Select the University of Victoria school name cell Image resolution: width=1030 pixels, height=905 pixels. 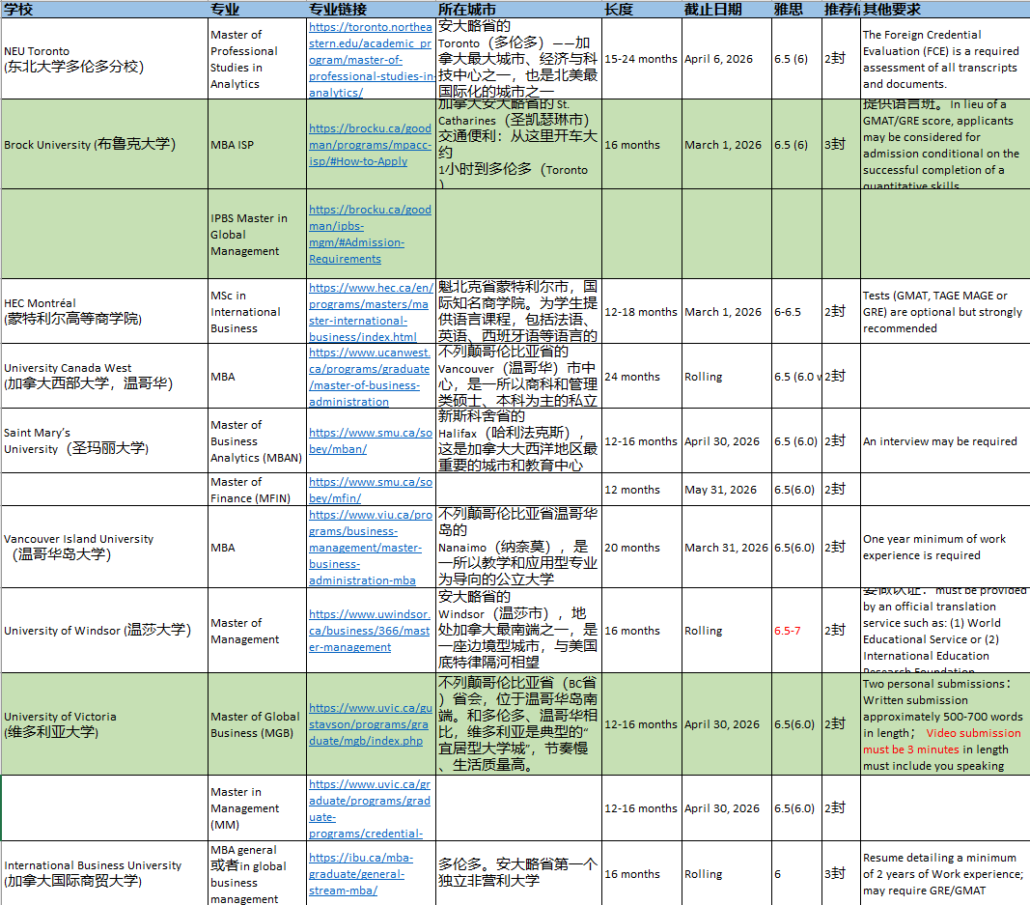click(x=103, y=724)
